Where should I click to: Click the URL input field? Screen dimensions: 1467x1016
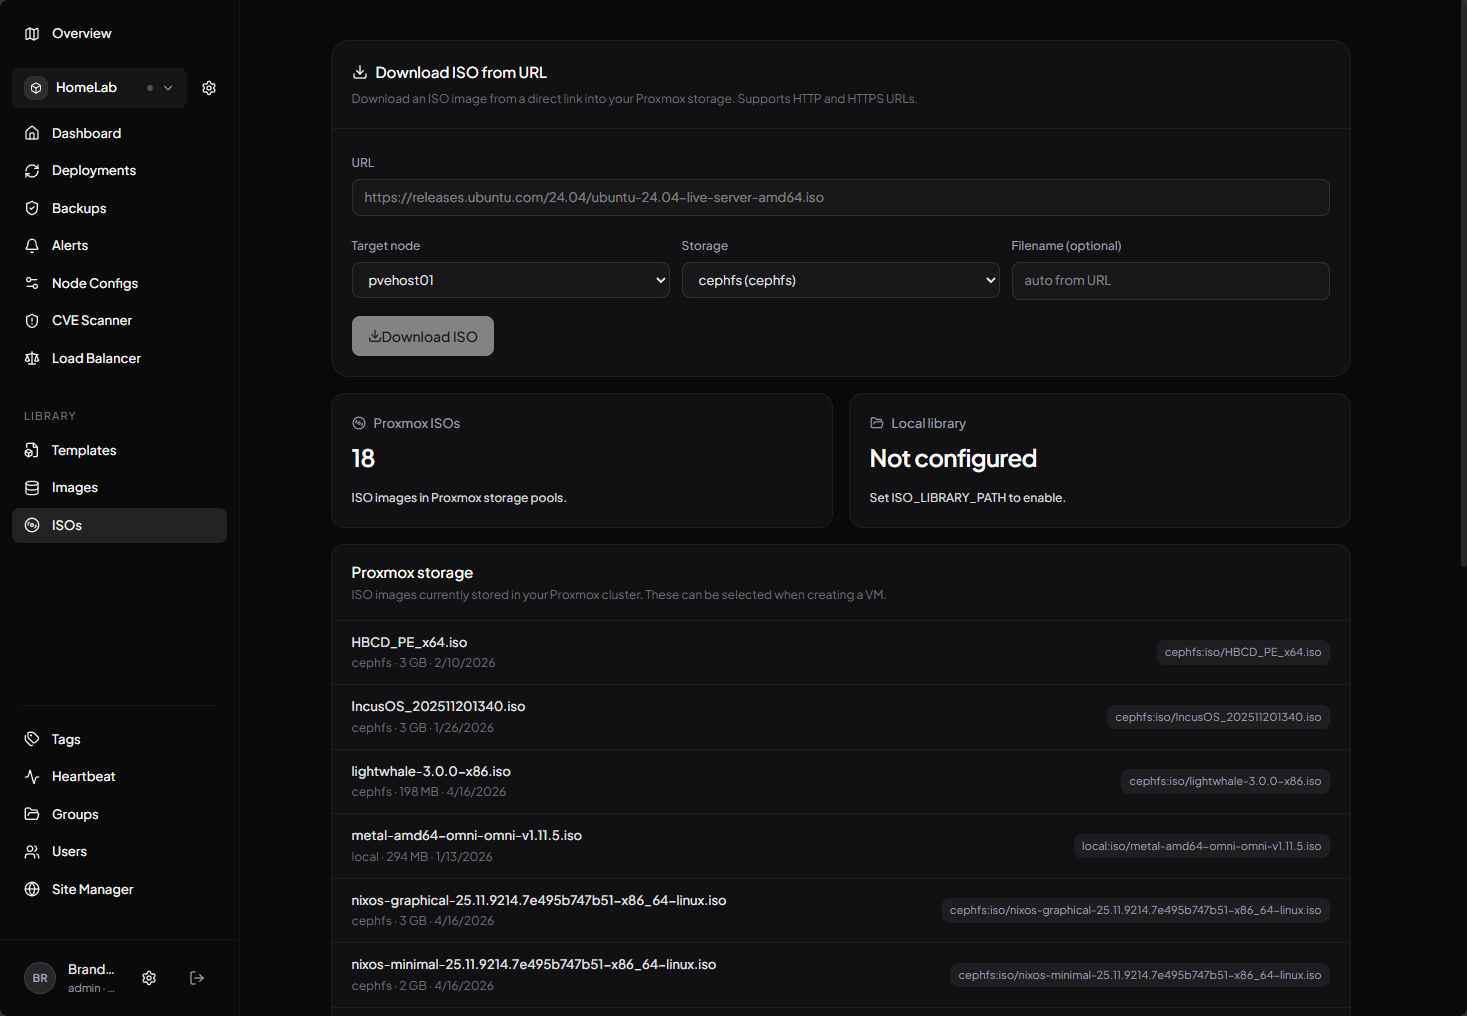(x=840, y=198)
